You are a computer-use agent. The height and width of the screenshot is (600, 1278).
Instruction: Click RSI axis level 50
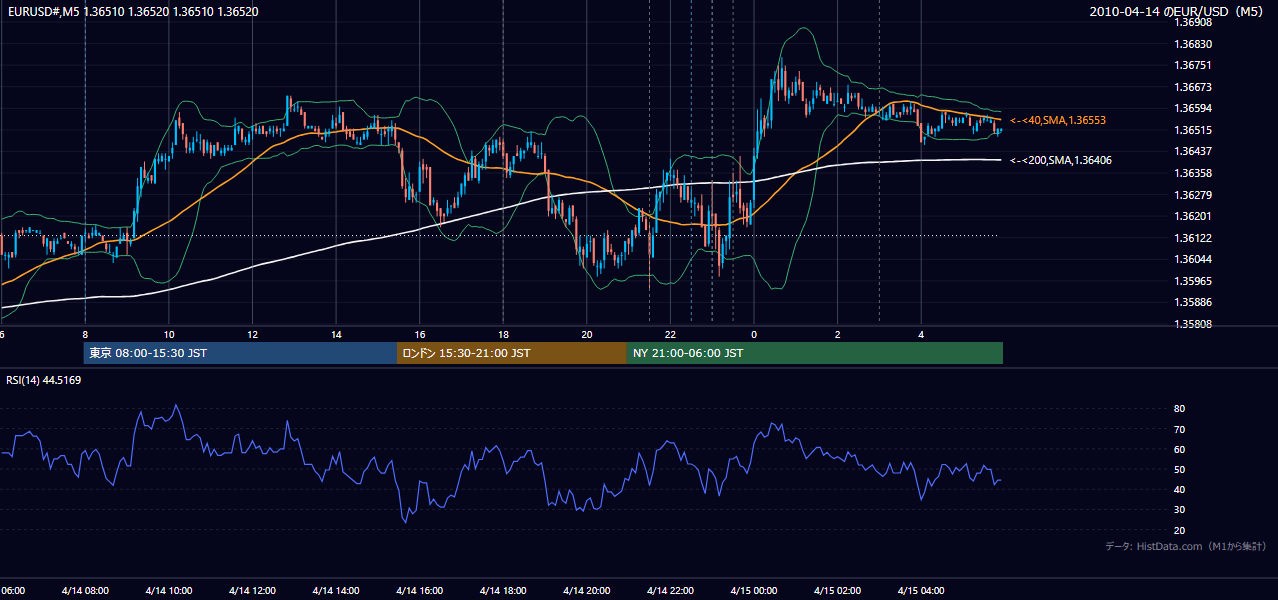[x=1180, y=469]
